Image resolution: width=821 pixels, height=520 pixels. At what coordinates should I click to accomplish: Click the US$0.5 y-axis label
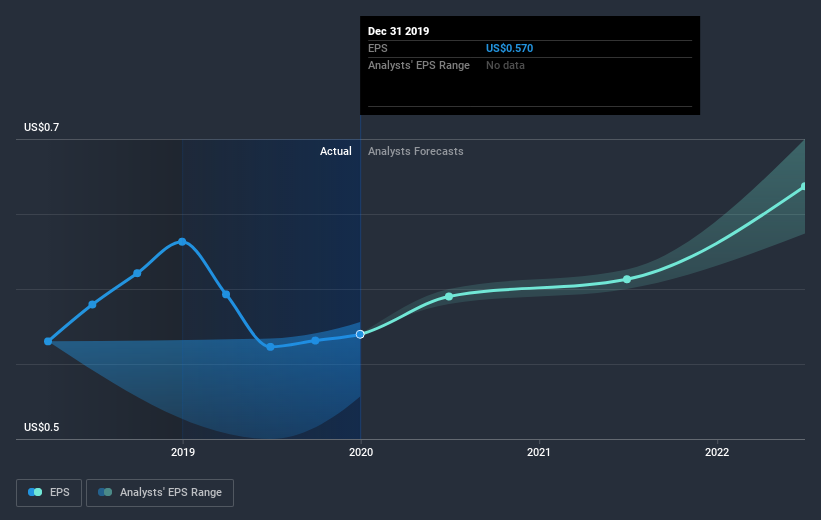point(41,427)
